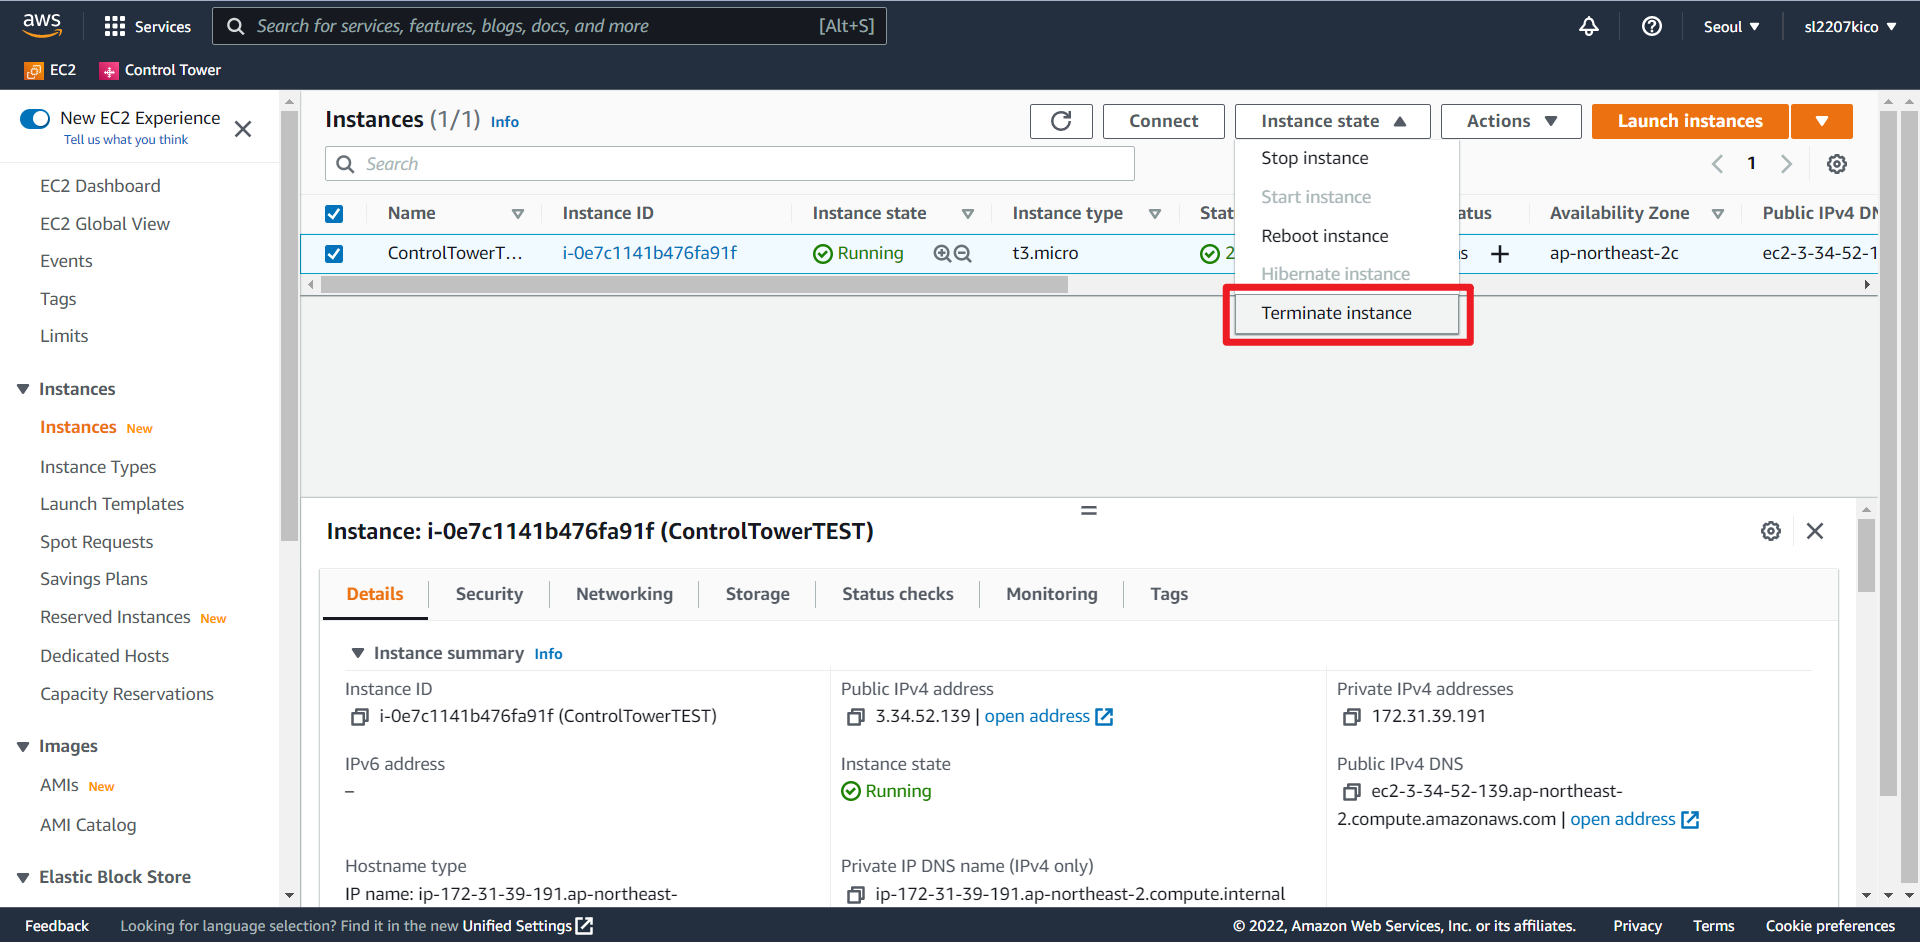
Task: Open the Actions dropdown
Action: [1510, 120]
